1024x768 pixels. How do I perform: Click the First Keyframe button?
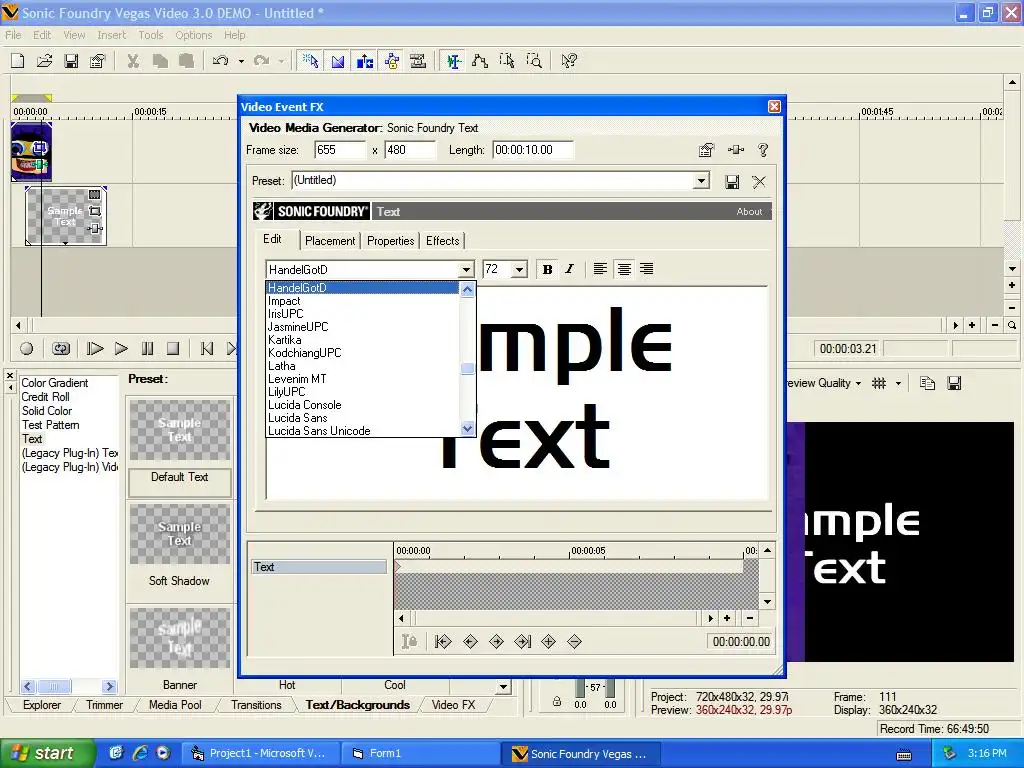443,642
